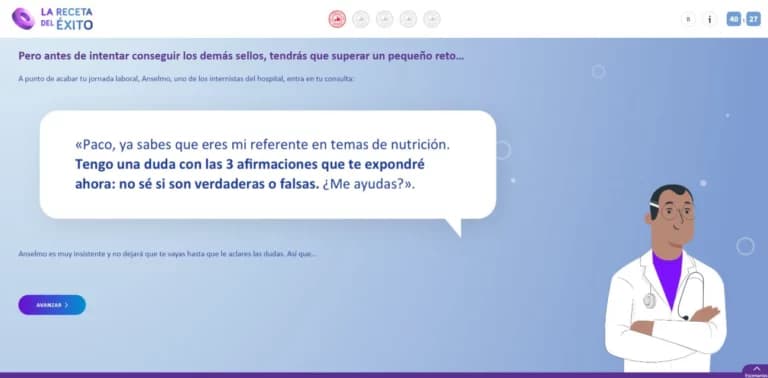Select the third gray stamp badge
Viewport: 768px width, 378px height.
pos(384,19)
